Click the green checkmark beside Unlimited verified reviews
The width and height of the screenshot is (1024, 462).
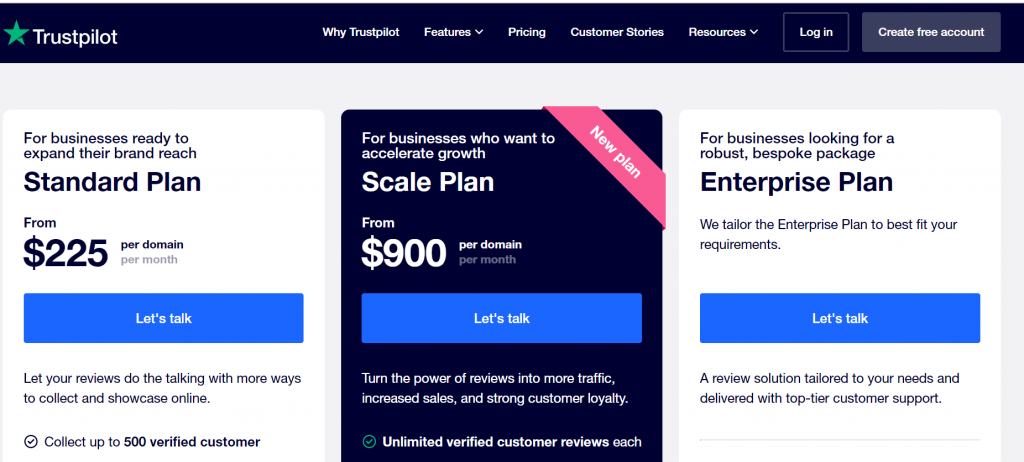tap(369, 441)
